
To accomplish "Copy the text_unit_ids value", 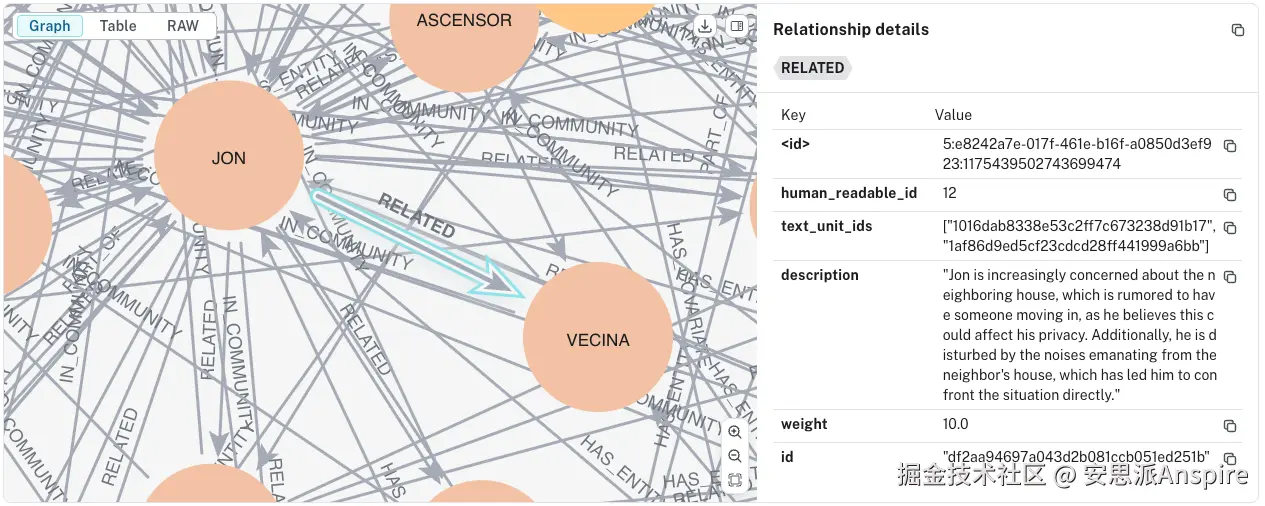I will [1231, 228].
